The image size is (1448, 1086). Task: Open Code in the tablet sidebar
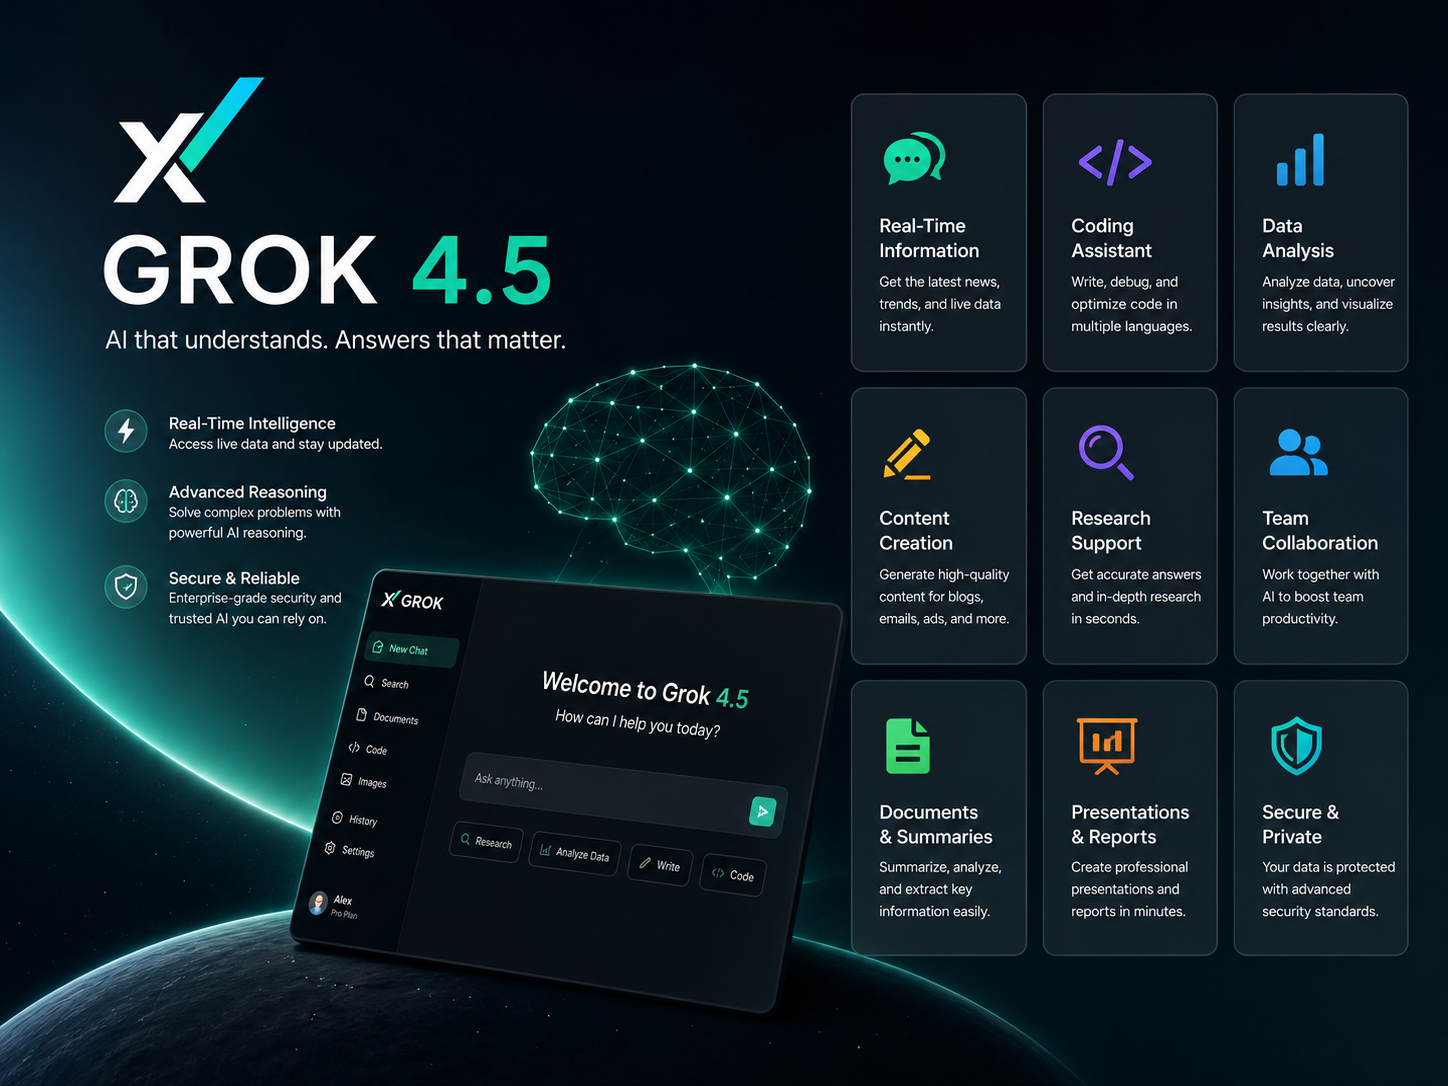tap(368, 748)
